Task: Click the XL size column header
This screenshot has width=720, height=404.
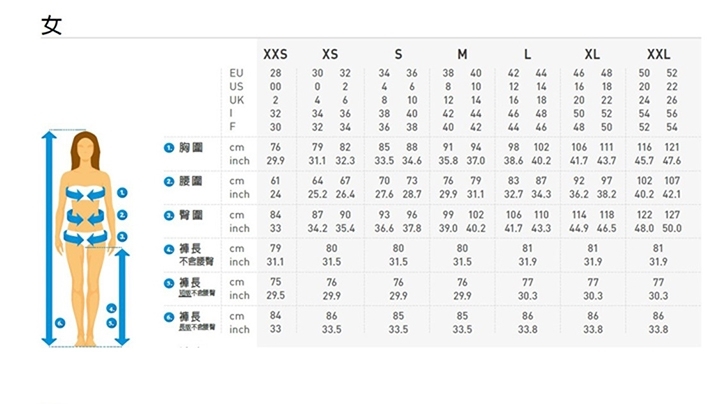Action: point(593,54)
